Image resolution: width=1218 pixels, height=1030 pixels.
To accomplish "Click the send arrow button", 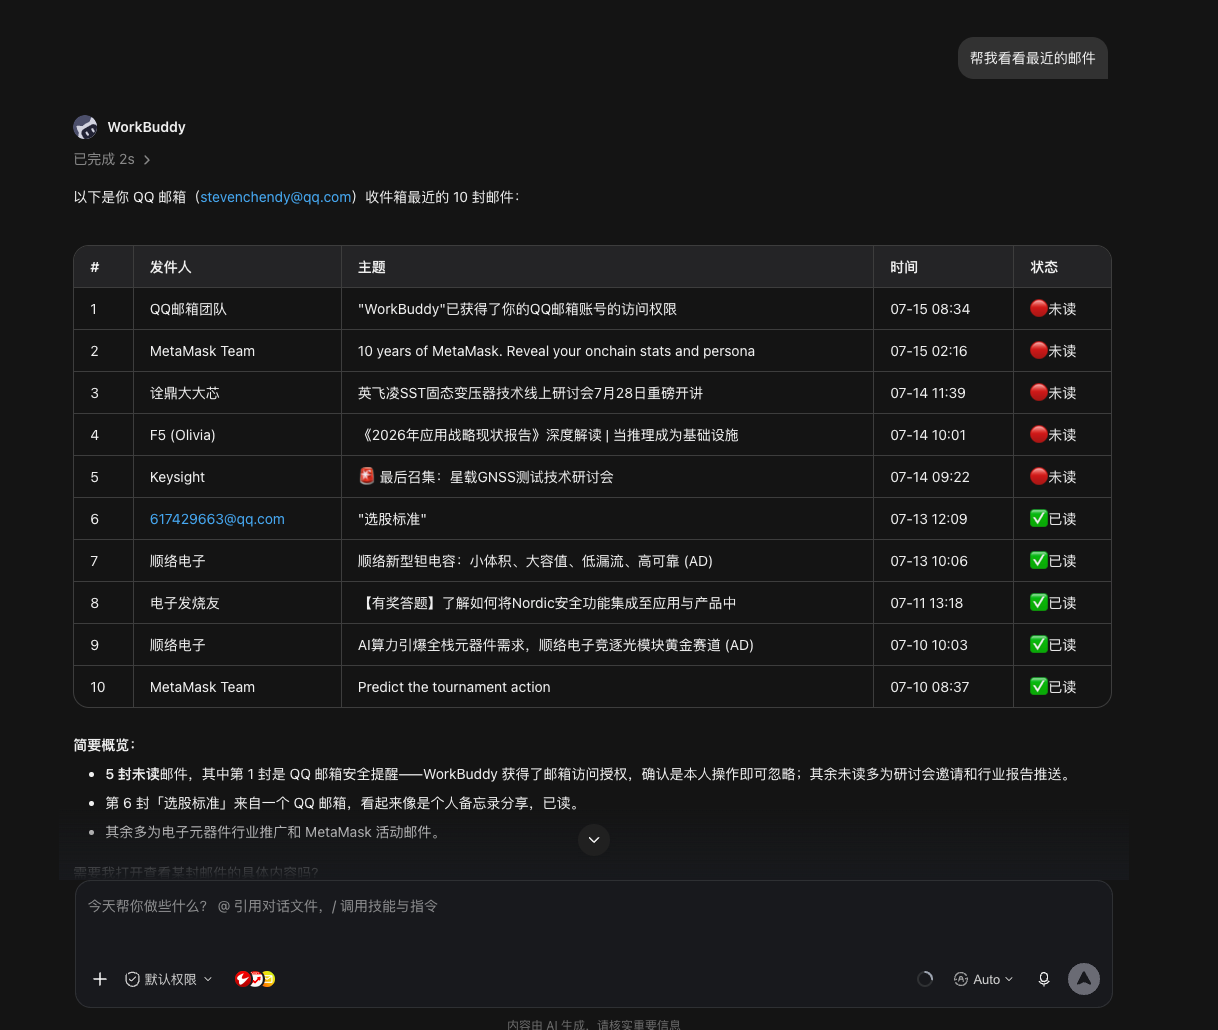I will pyautogui.click(x=1084, y=979).
